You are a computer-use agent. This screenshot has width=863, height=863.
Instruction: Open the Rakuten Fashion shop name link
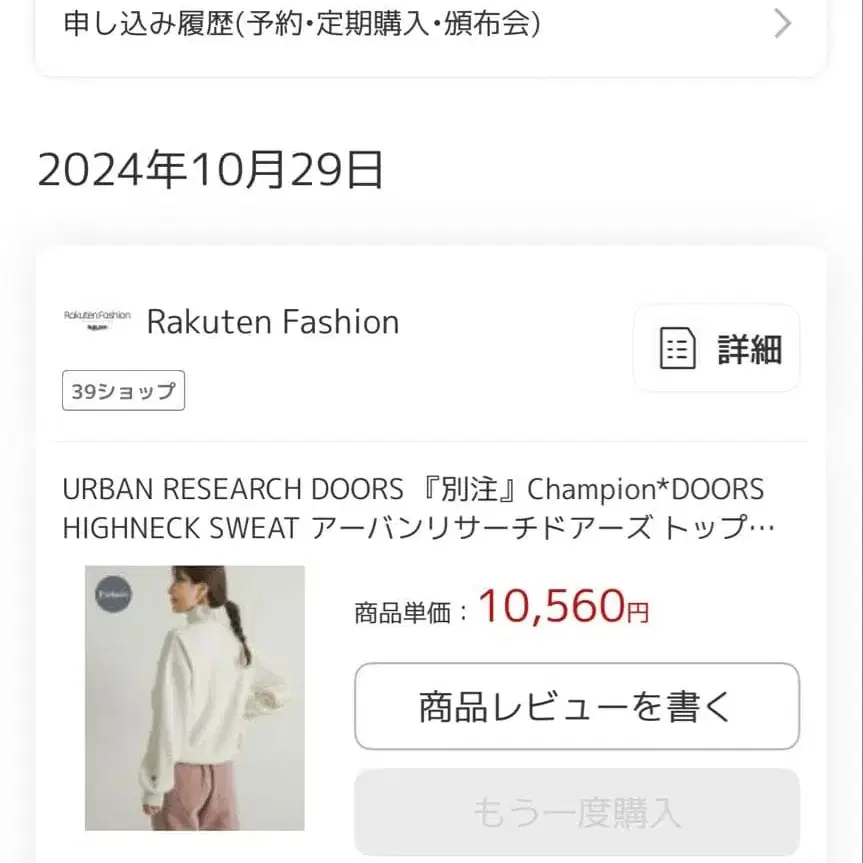[273, 322]
